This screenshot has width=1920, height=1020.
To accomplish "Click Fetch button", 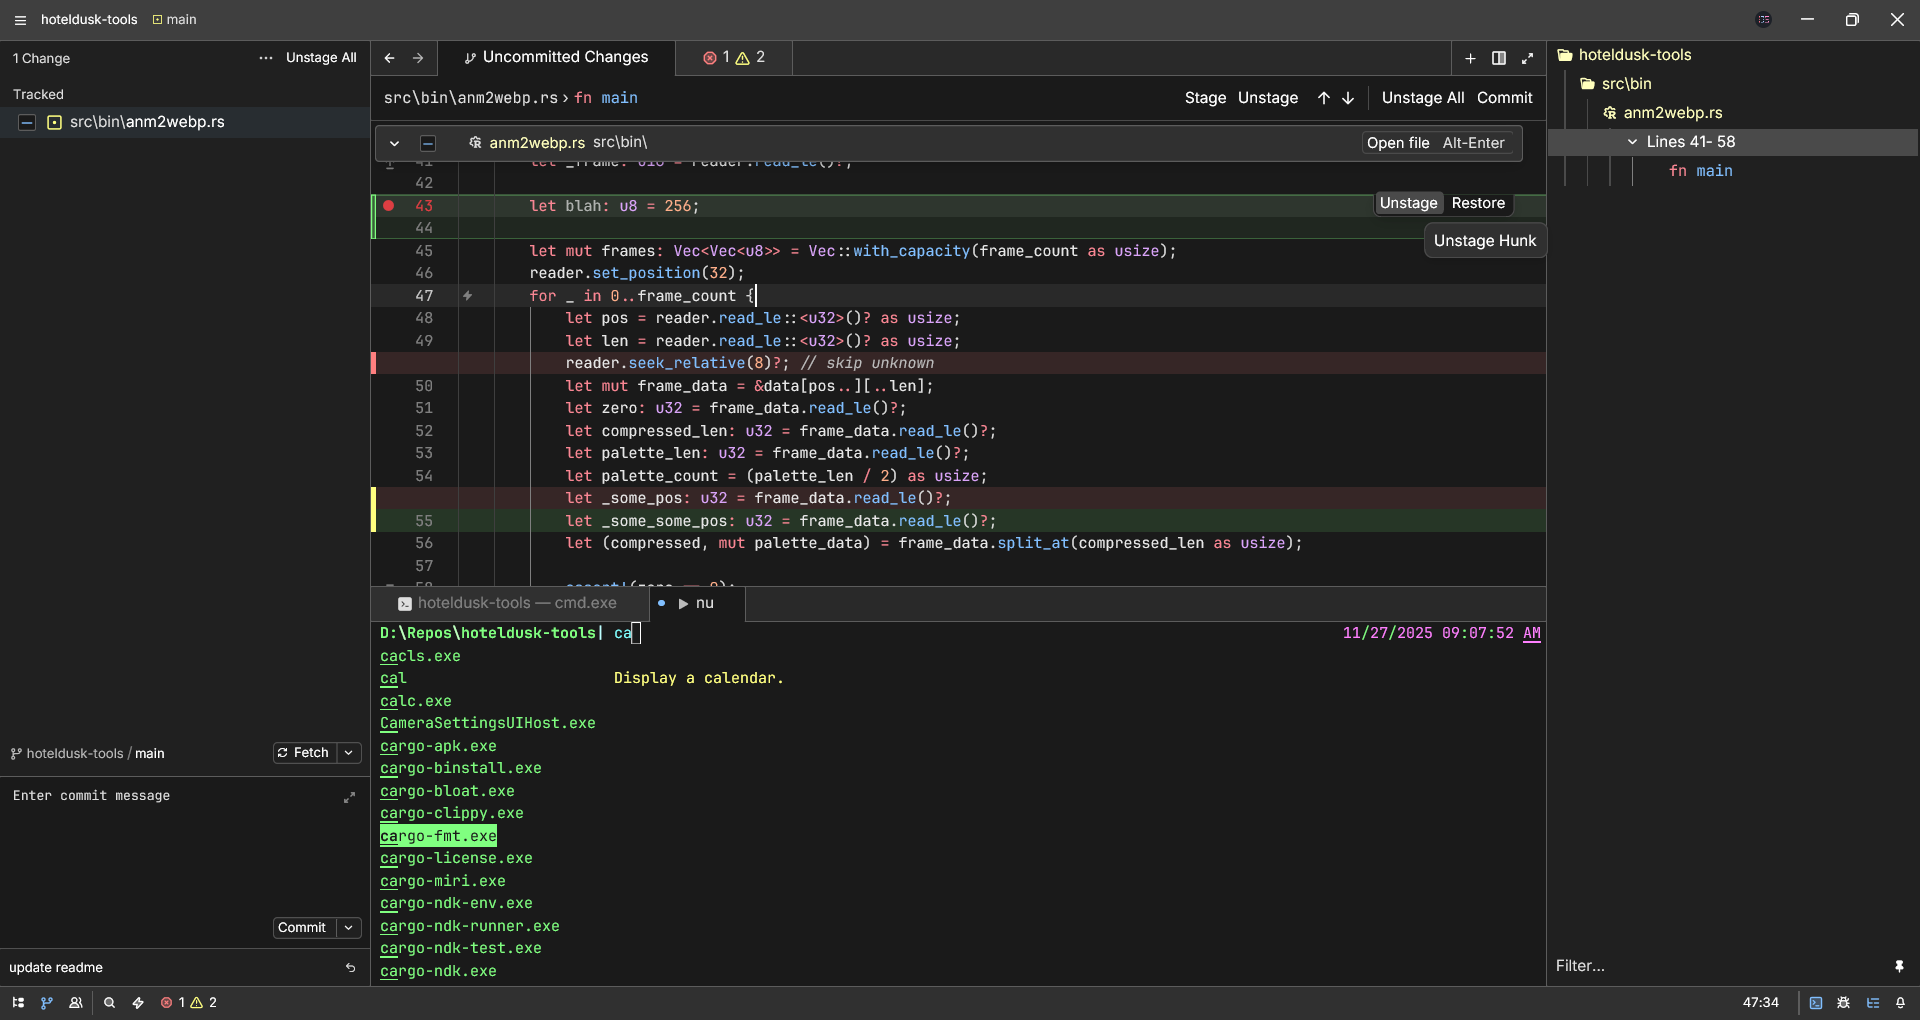I will tap(305, 753).
